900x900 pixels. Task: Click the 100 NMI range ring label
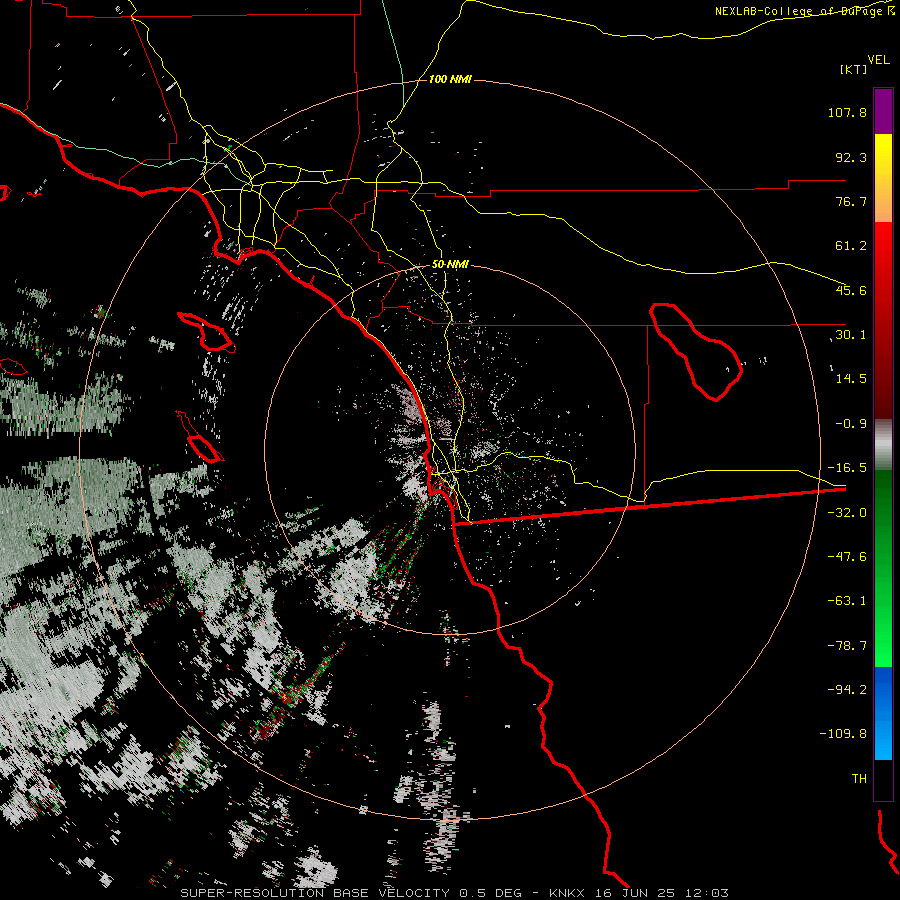(x=450, y=79)
